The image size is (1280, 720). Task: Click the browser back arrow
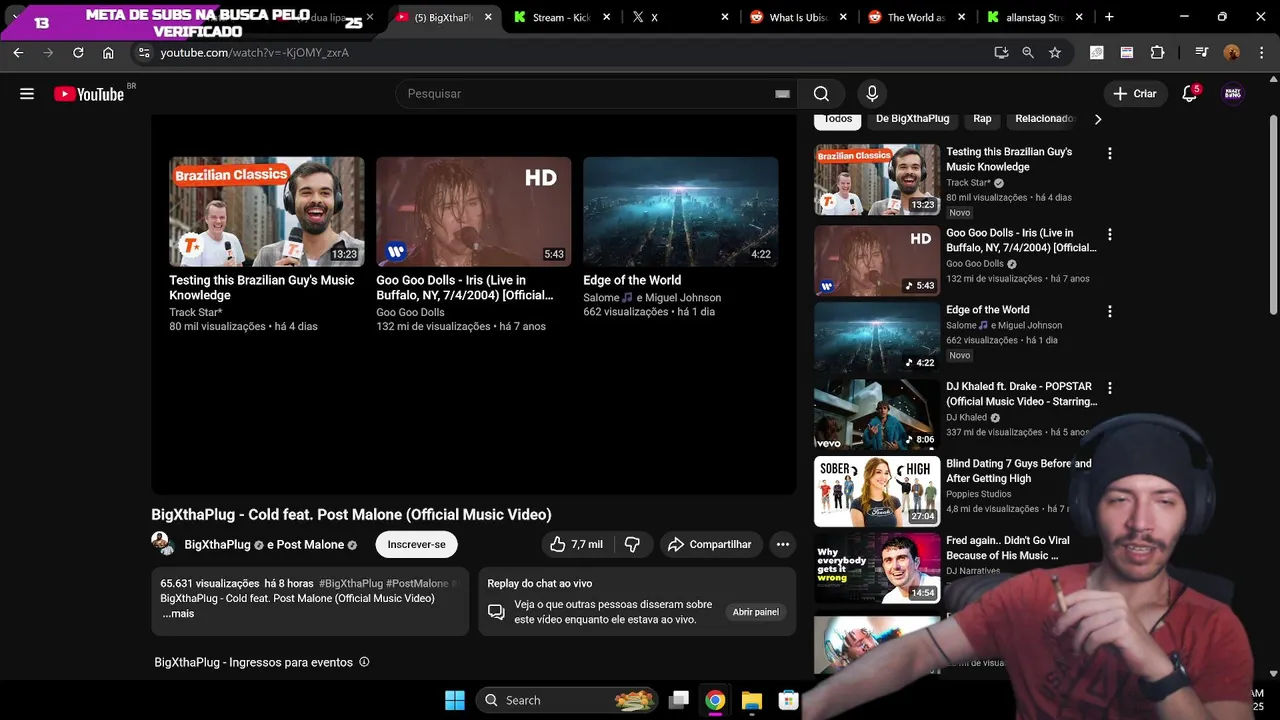tap(18, 53)
